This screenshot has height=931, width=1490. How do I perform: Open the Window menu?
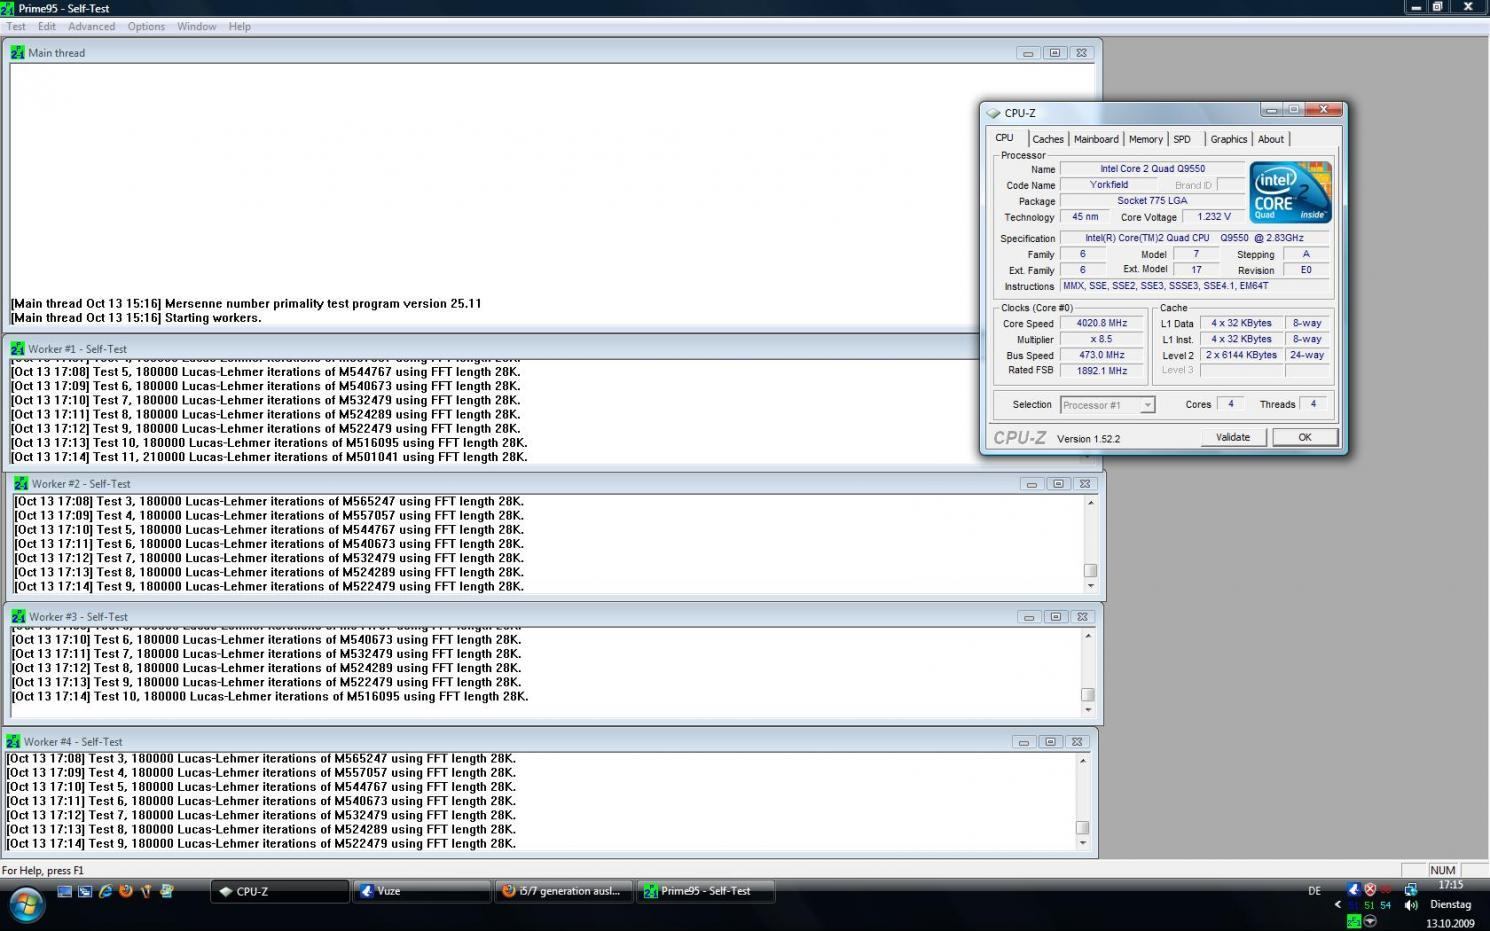pos(197,26)
